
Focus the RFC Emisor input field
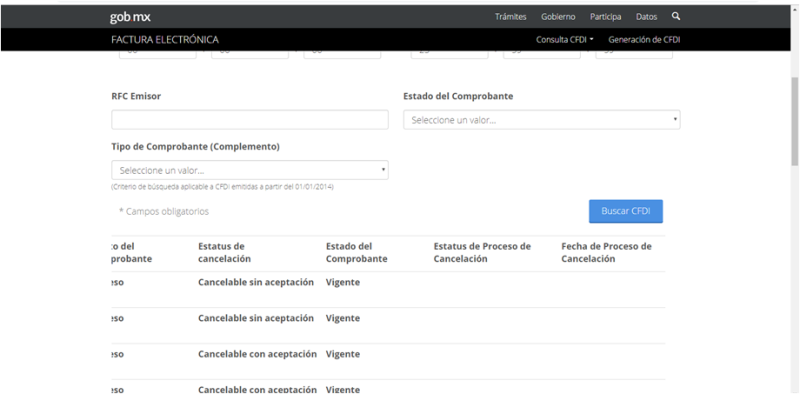click(x=250, y=120)
